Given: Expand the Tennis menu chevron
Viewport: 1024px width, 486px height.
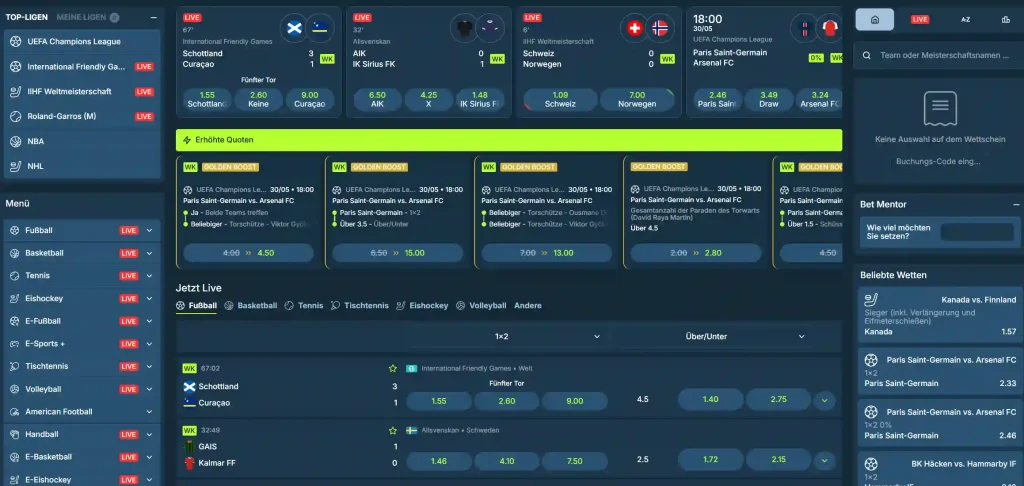Looking at the screenshot, I should click(150, 276).
